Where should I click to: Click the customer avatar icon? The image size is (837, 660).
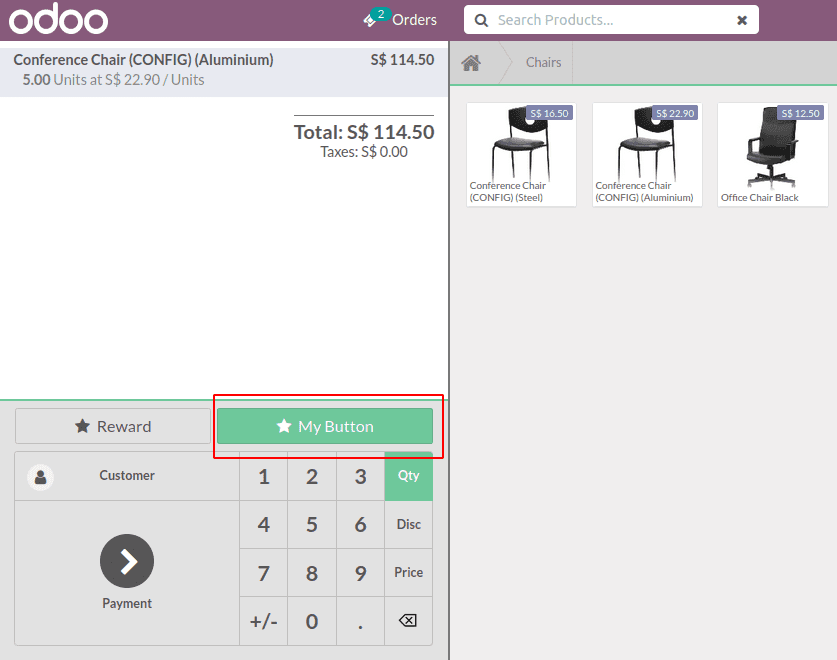point(41,477)
